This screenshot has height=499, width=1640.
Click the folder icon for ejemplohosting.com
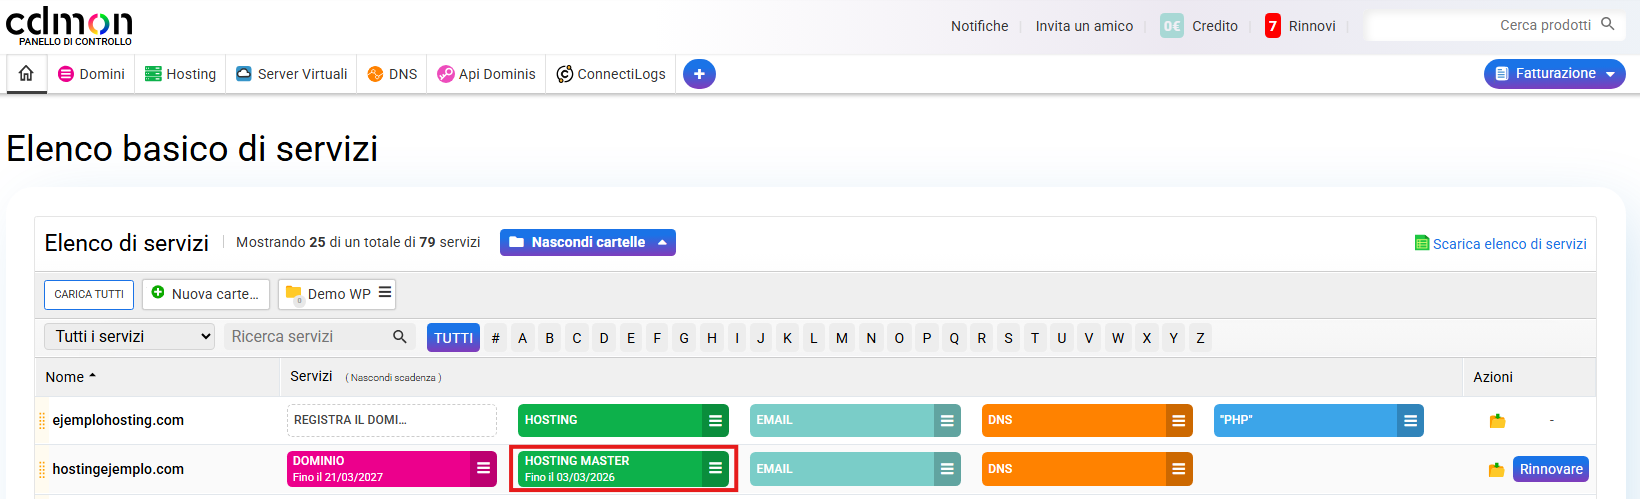click(x=1497, y=421)
